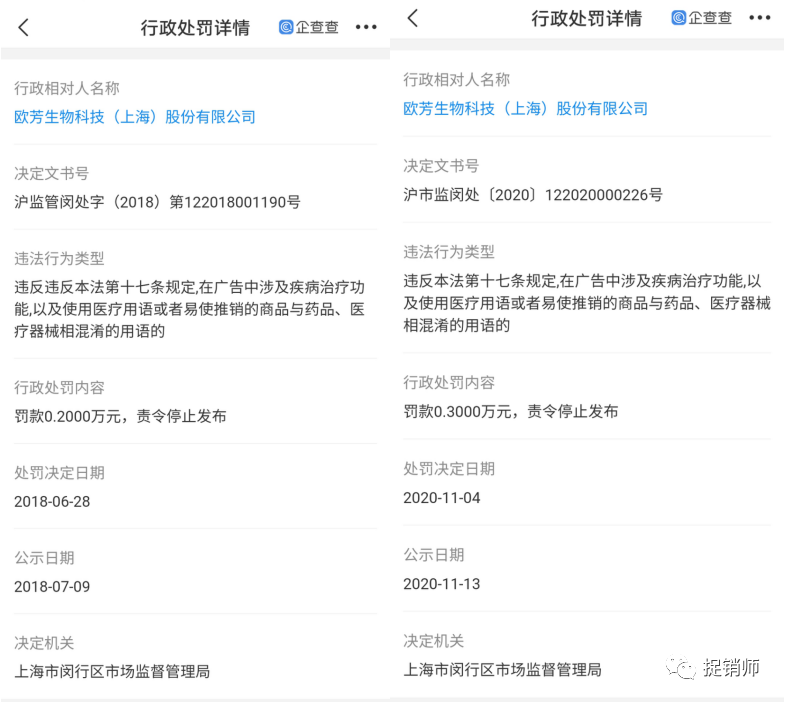The width and height of the screenshot is (785, 702).
Task: Tap the 企查查 logo on right screen
Action: (x=701, y=18)
